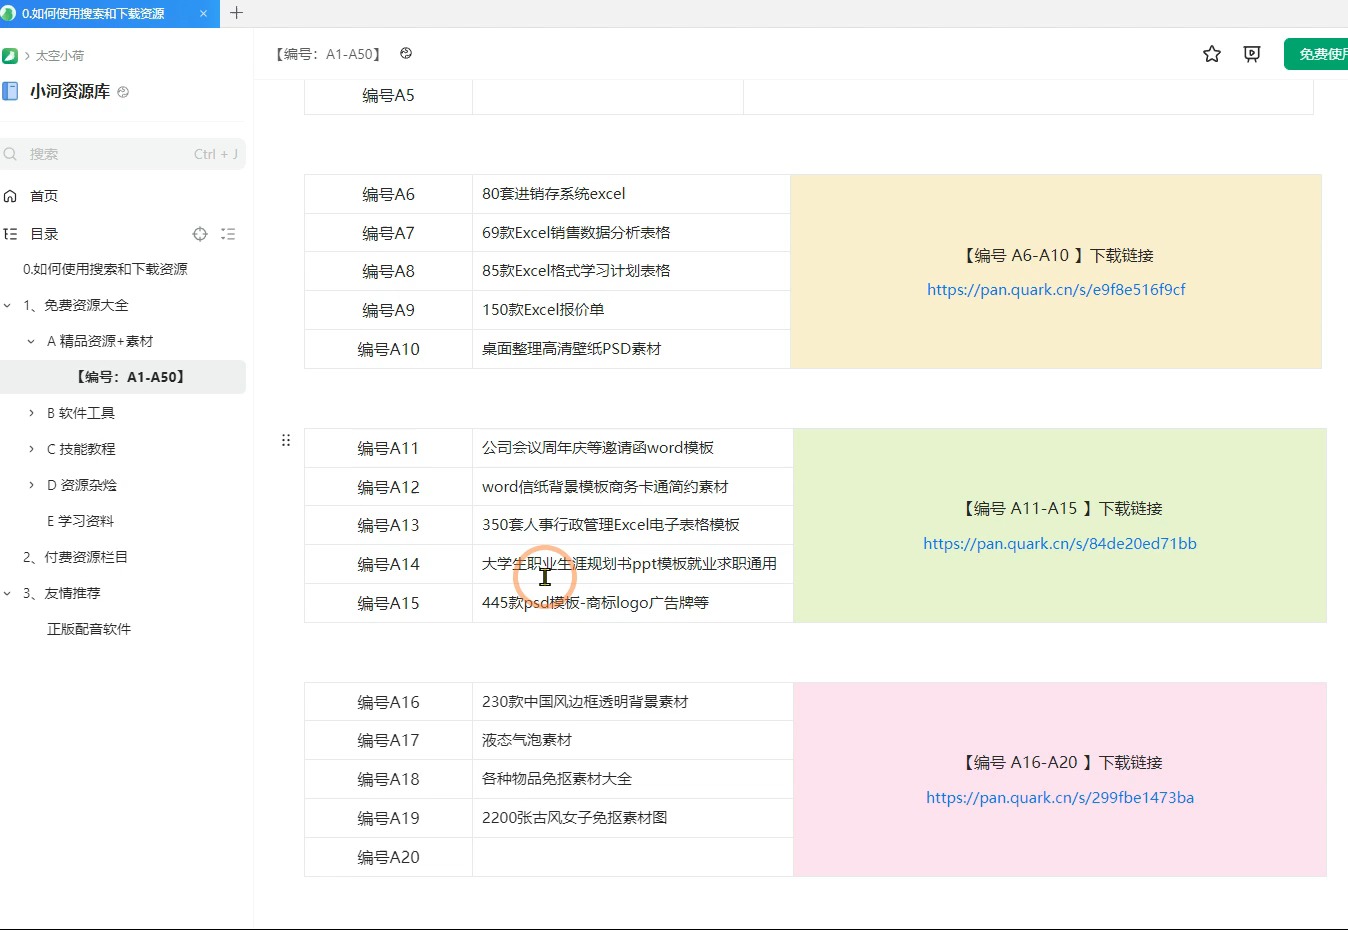Click cell 编号A6
The height and width of the screenshot is (930, 1348).
pyautogui.click(x=388, y=194)
